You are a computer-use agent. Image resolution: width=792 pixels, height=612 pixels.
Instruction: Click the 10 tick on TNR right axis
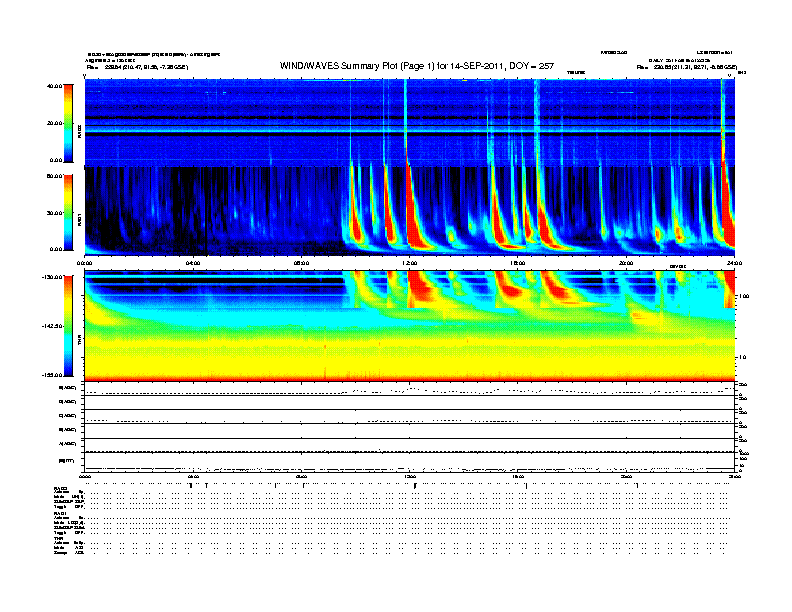point(742,358)
